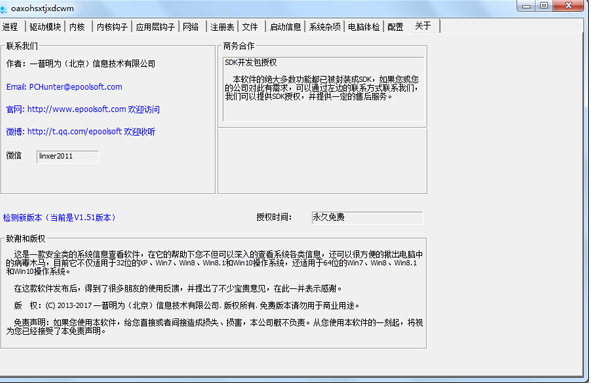The width and height of the screenshot is (591, 384).
Task: Open the 驱动模块 tab
Action: [x=45, y=27]
